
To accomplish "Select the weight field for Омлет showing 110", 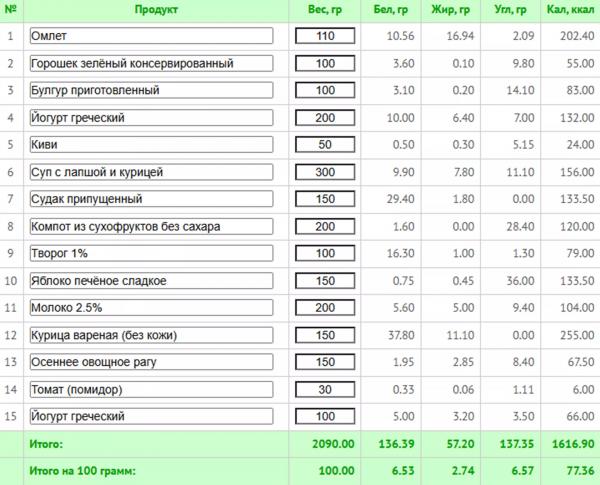I will click(x=325, y=36).
